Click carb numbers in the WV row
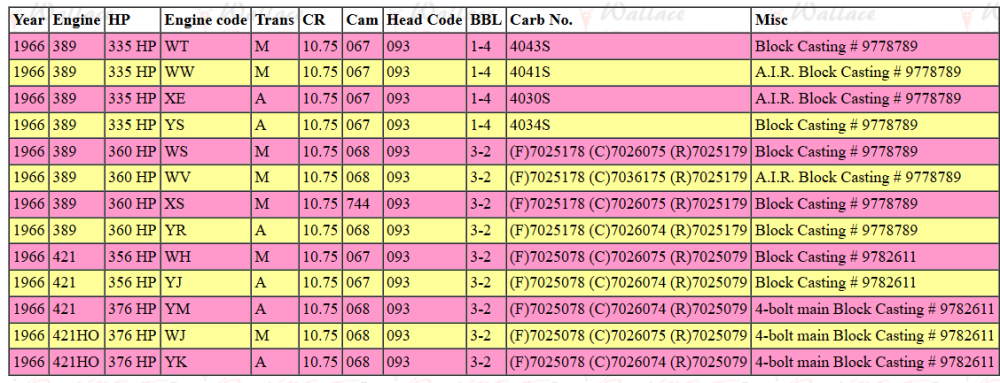The height and width of the screenshot is (383, 1000). pyautogui.click(x=629, y=178)
